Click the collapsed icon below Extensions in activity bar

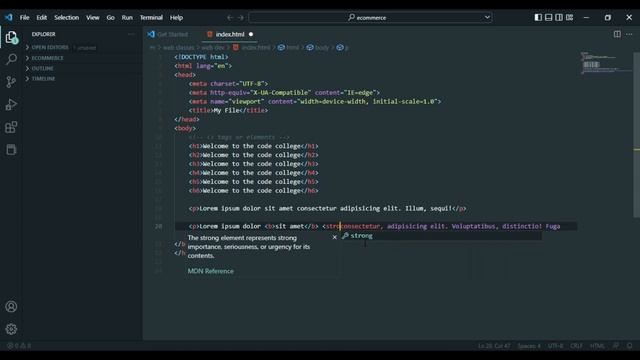[11, 149]
